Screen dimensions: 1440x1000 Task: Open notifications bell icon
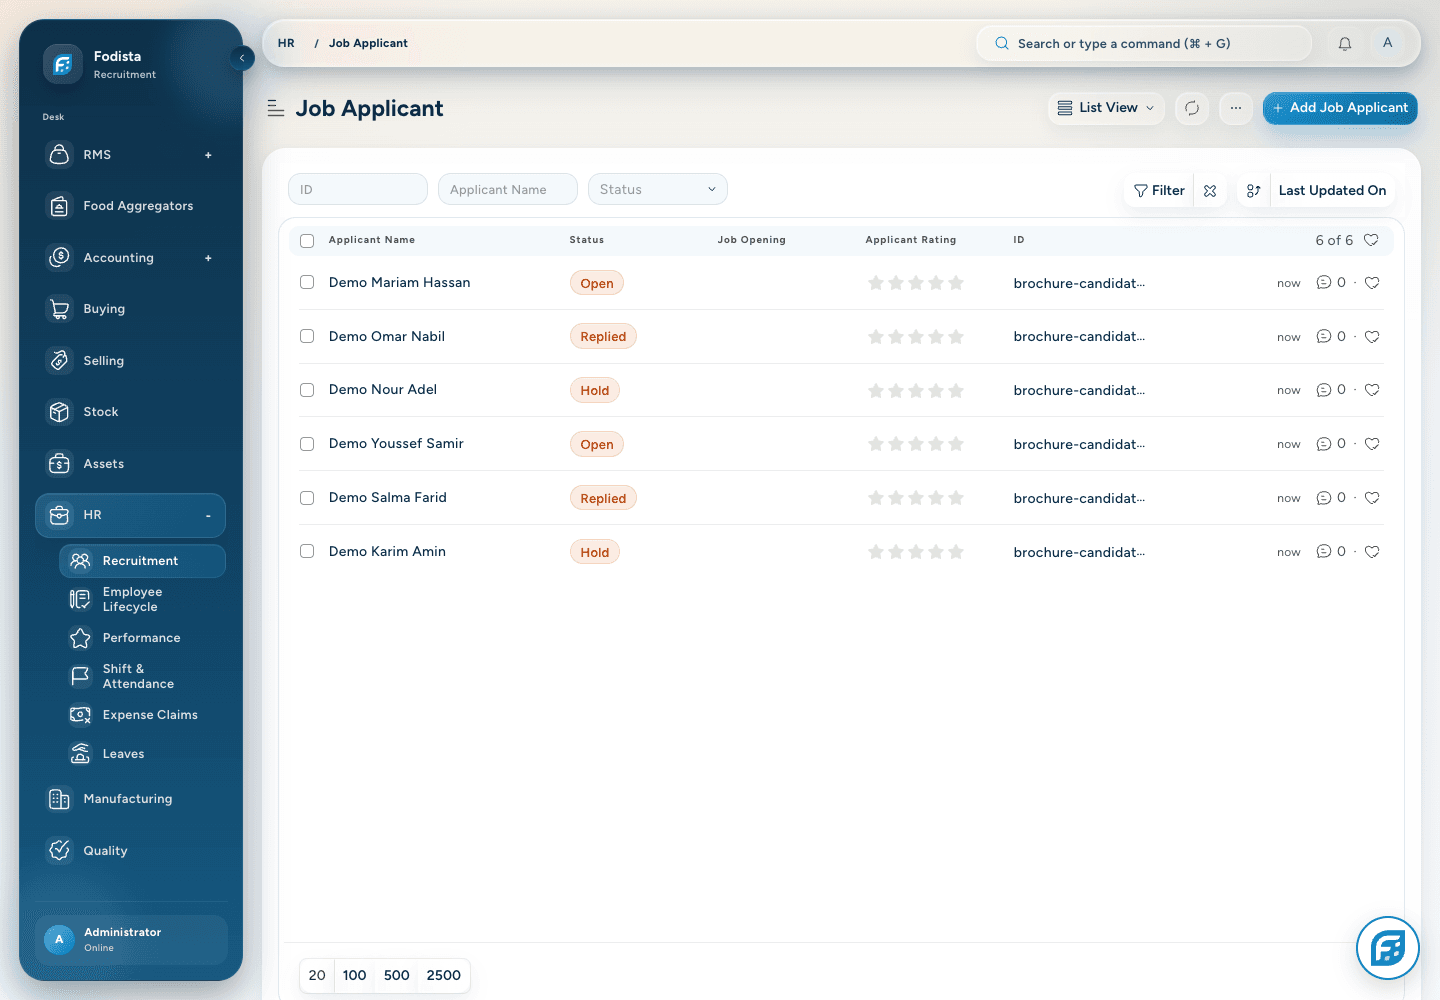pyautogui.click(x=1345, y=44)
